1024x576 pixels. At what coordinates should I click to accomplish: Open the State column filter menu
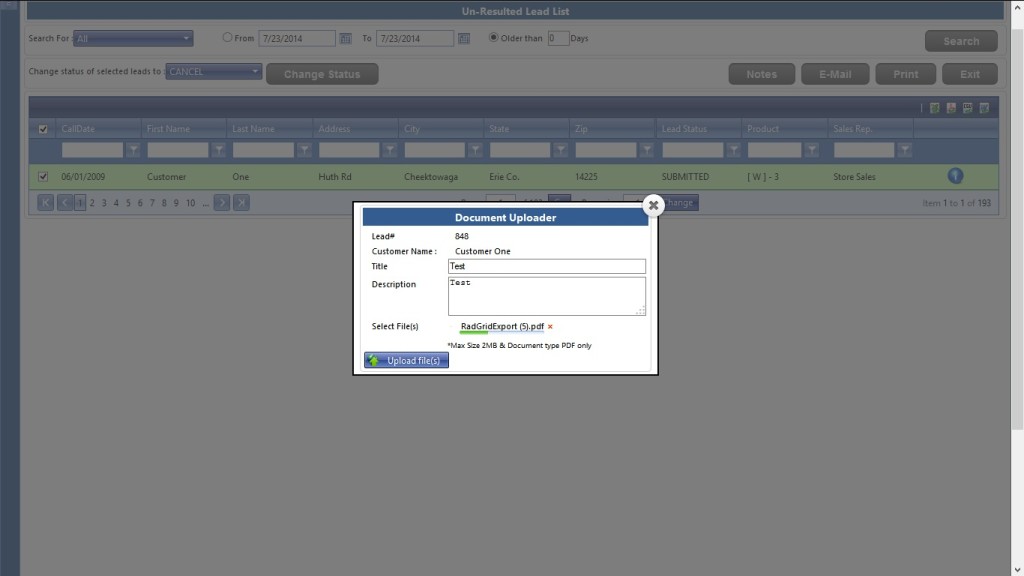coord(560,150)
